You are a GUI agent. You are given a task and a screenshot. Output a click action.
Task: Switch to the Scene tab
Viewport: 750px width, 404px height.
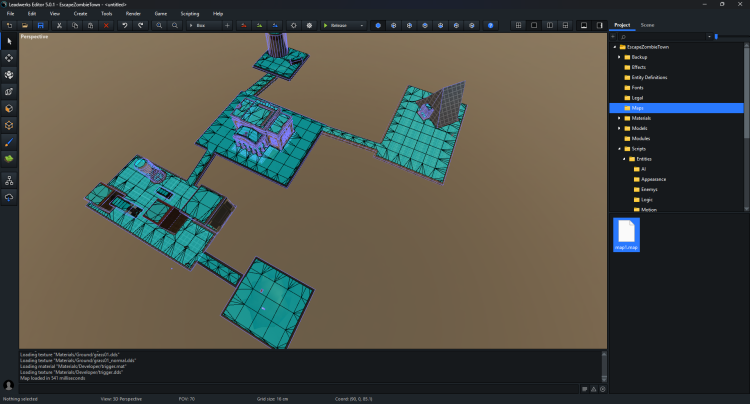click(647, 24)
